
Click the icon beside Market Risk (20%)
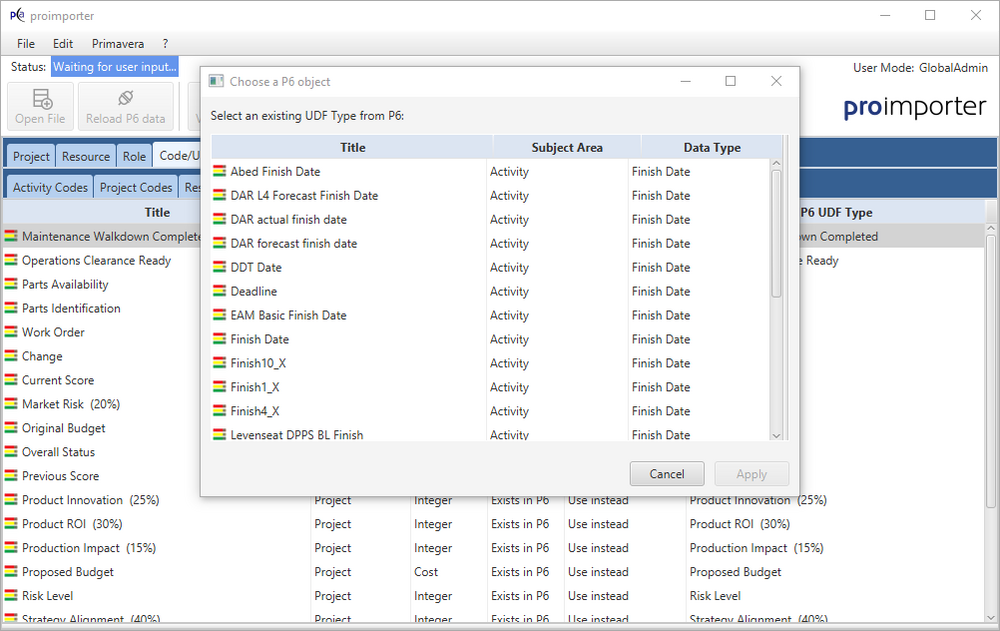[11, 405]
